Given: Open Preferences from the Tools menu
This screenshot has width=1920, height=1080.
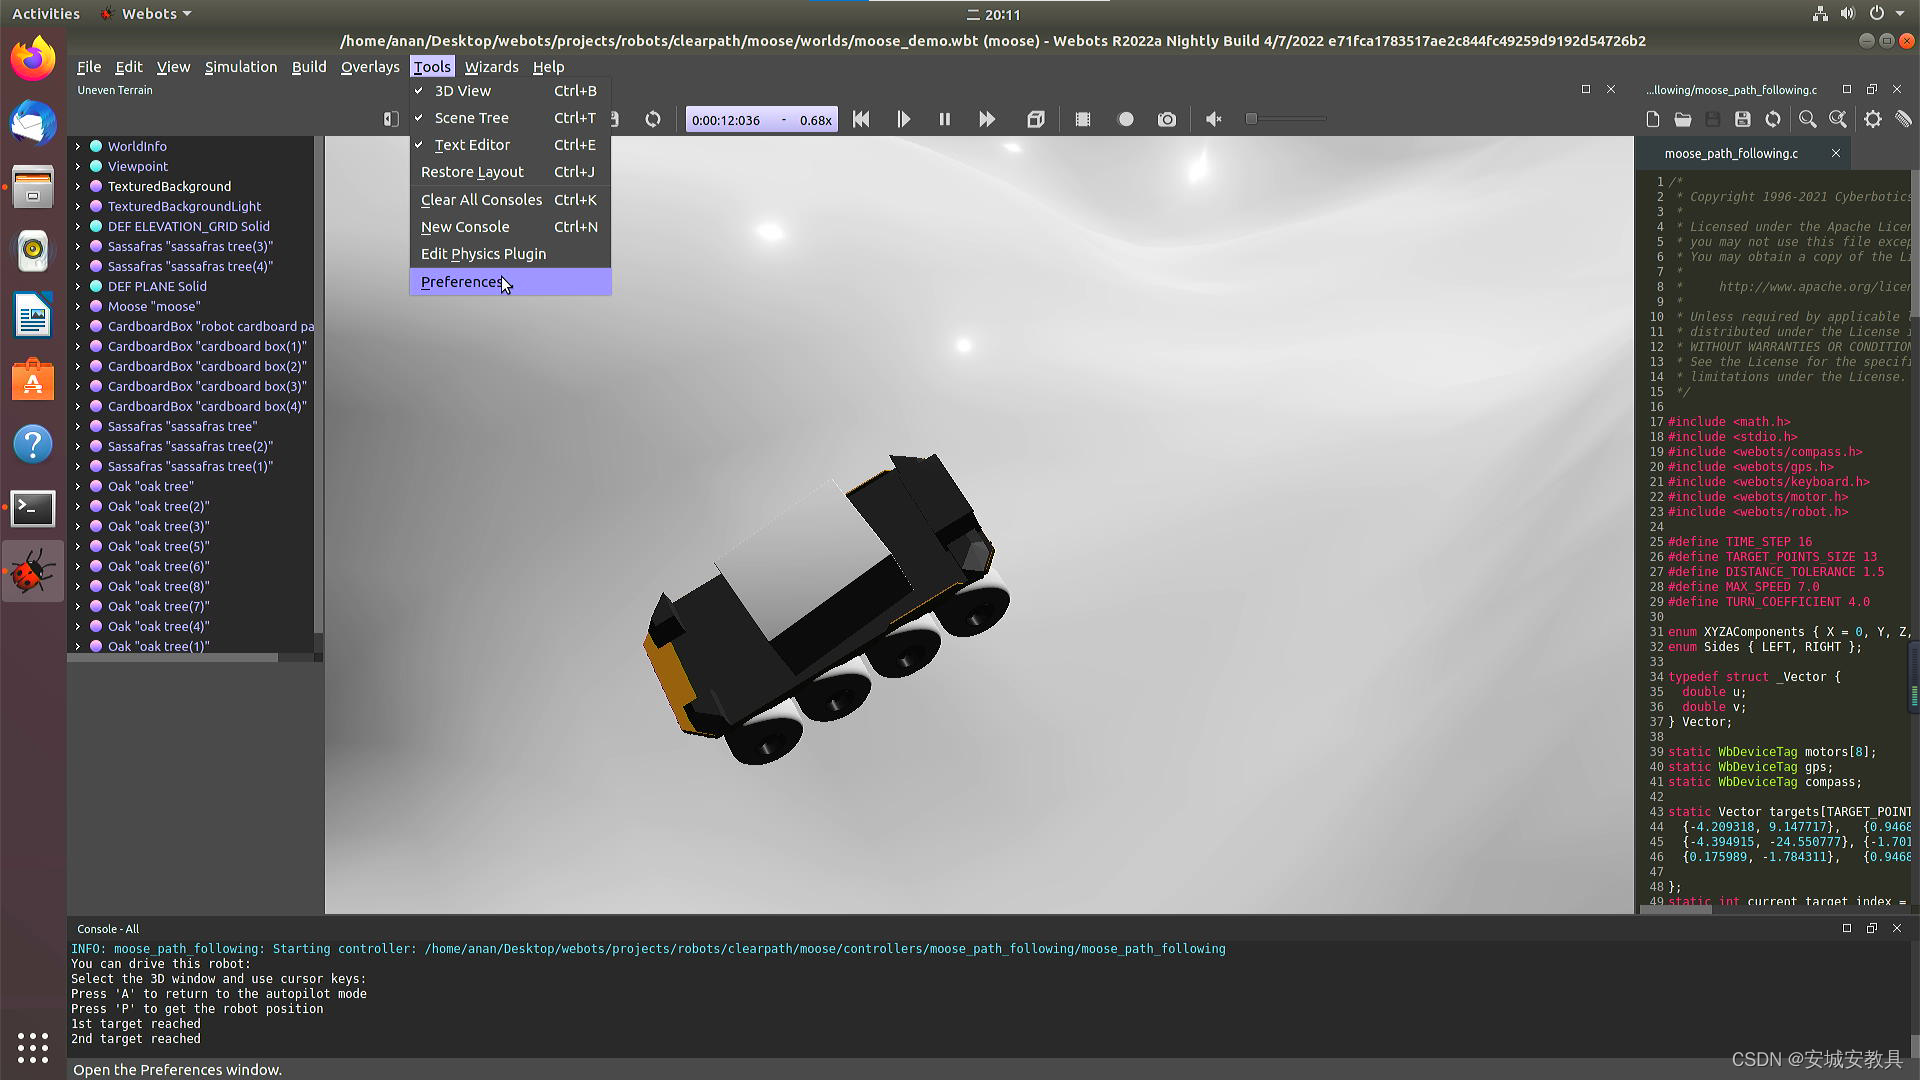Looking at the screenshot, I should (x=510, y=282).
